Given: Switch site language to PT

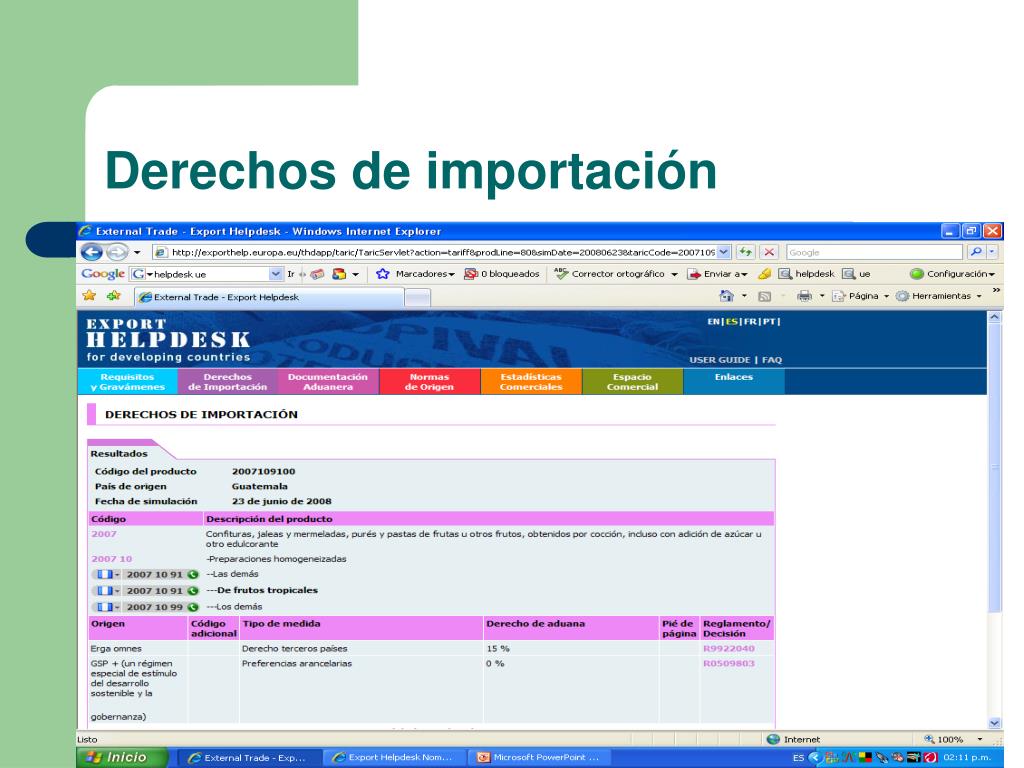Looking at the screenshot, I should coord(769,321).
